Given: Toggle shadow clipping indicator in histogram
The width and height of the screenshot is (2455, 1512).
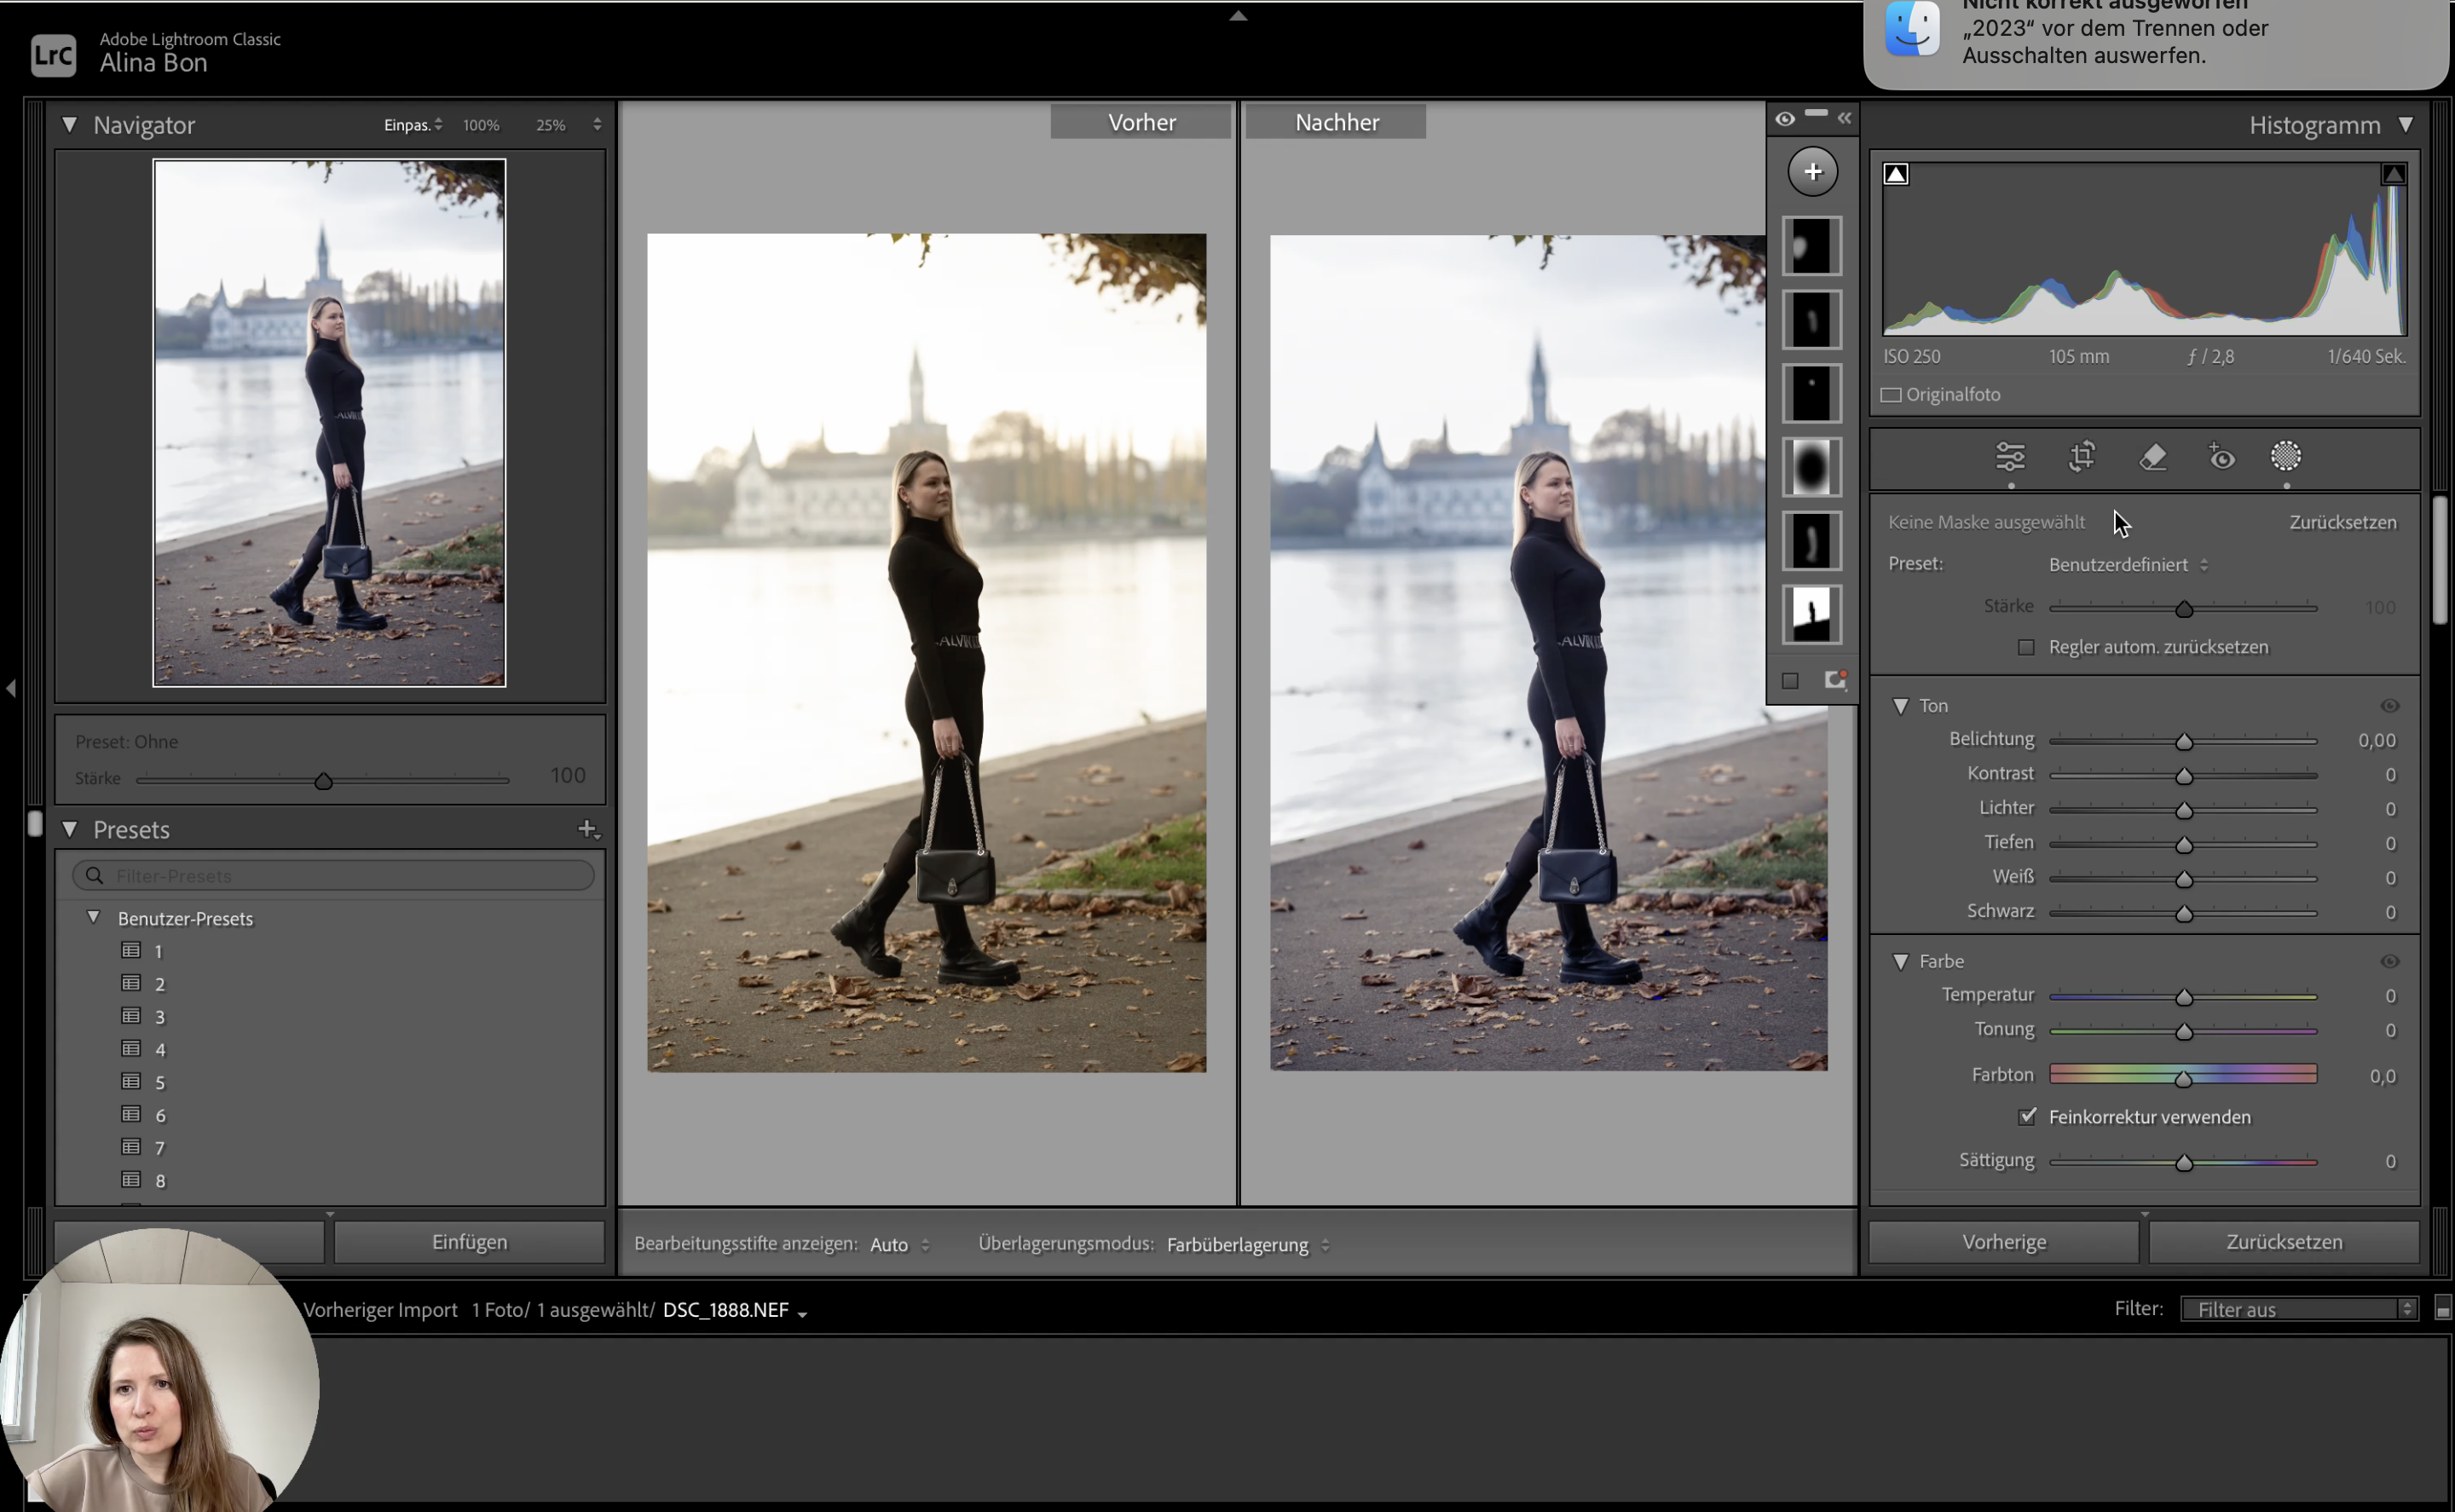Looking at the screenshot, I should point(1896,175).
